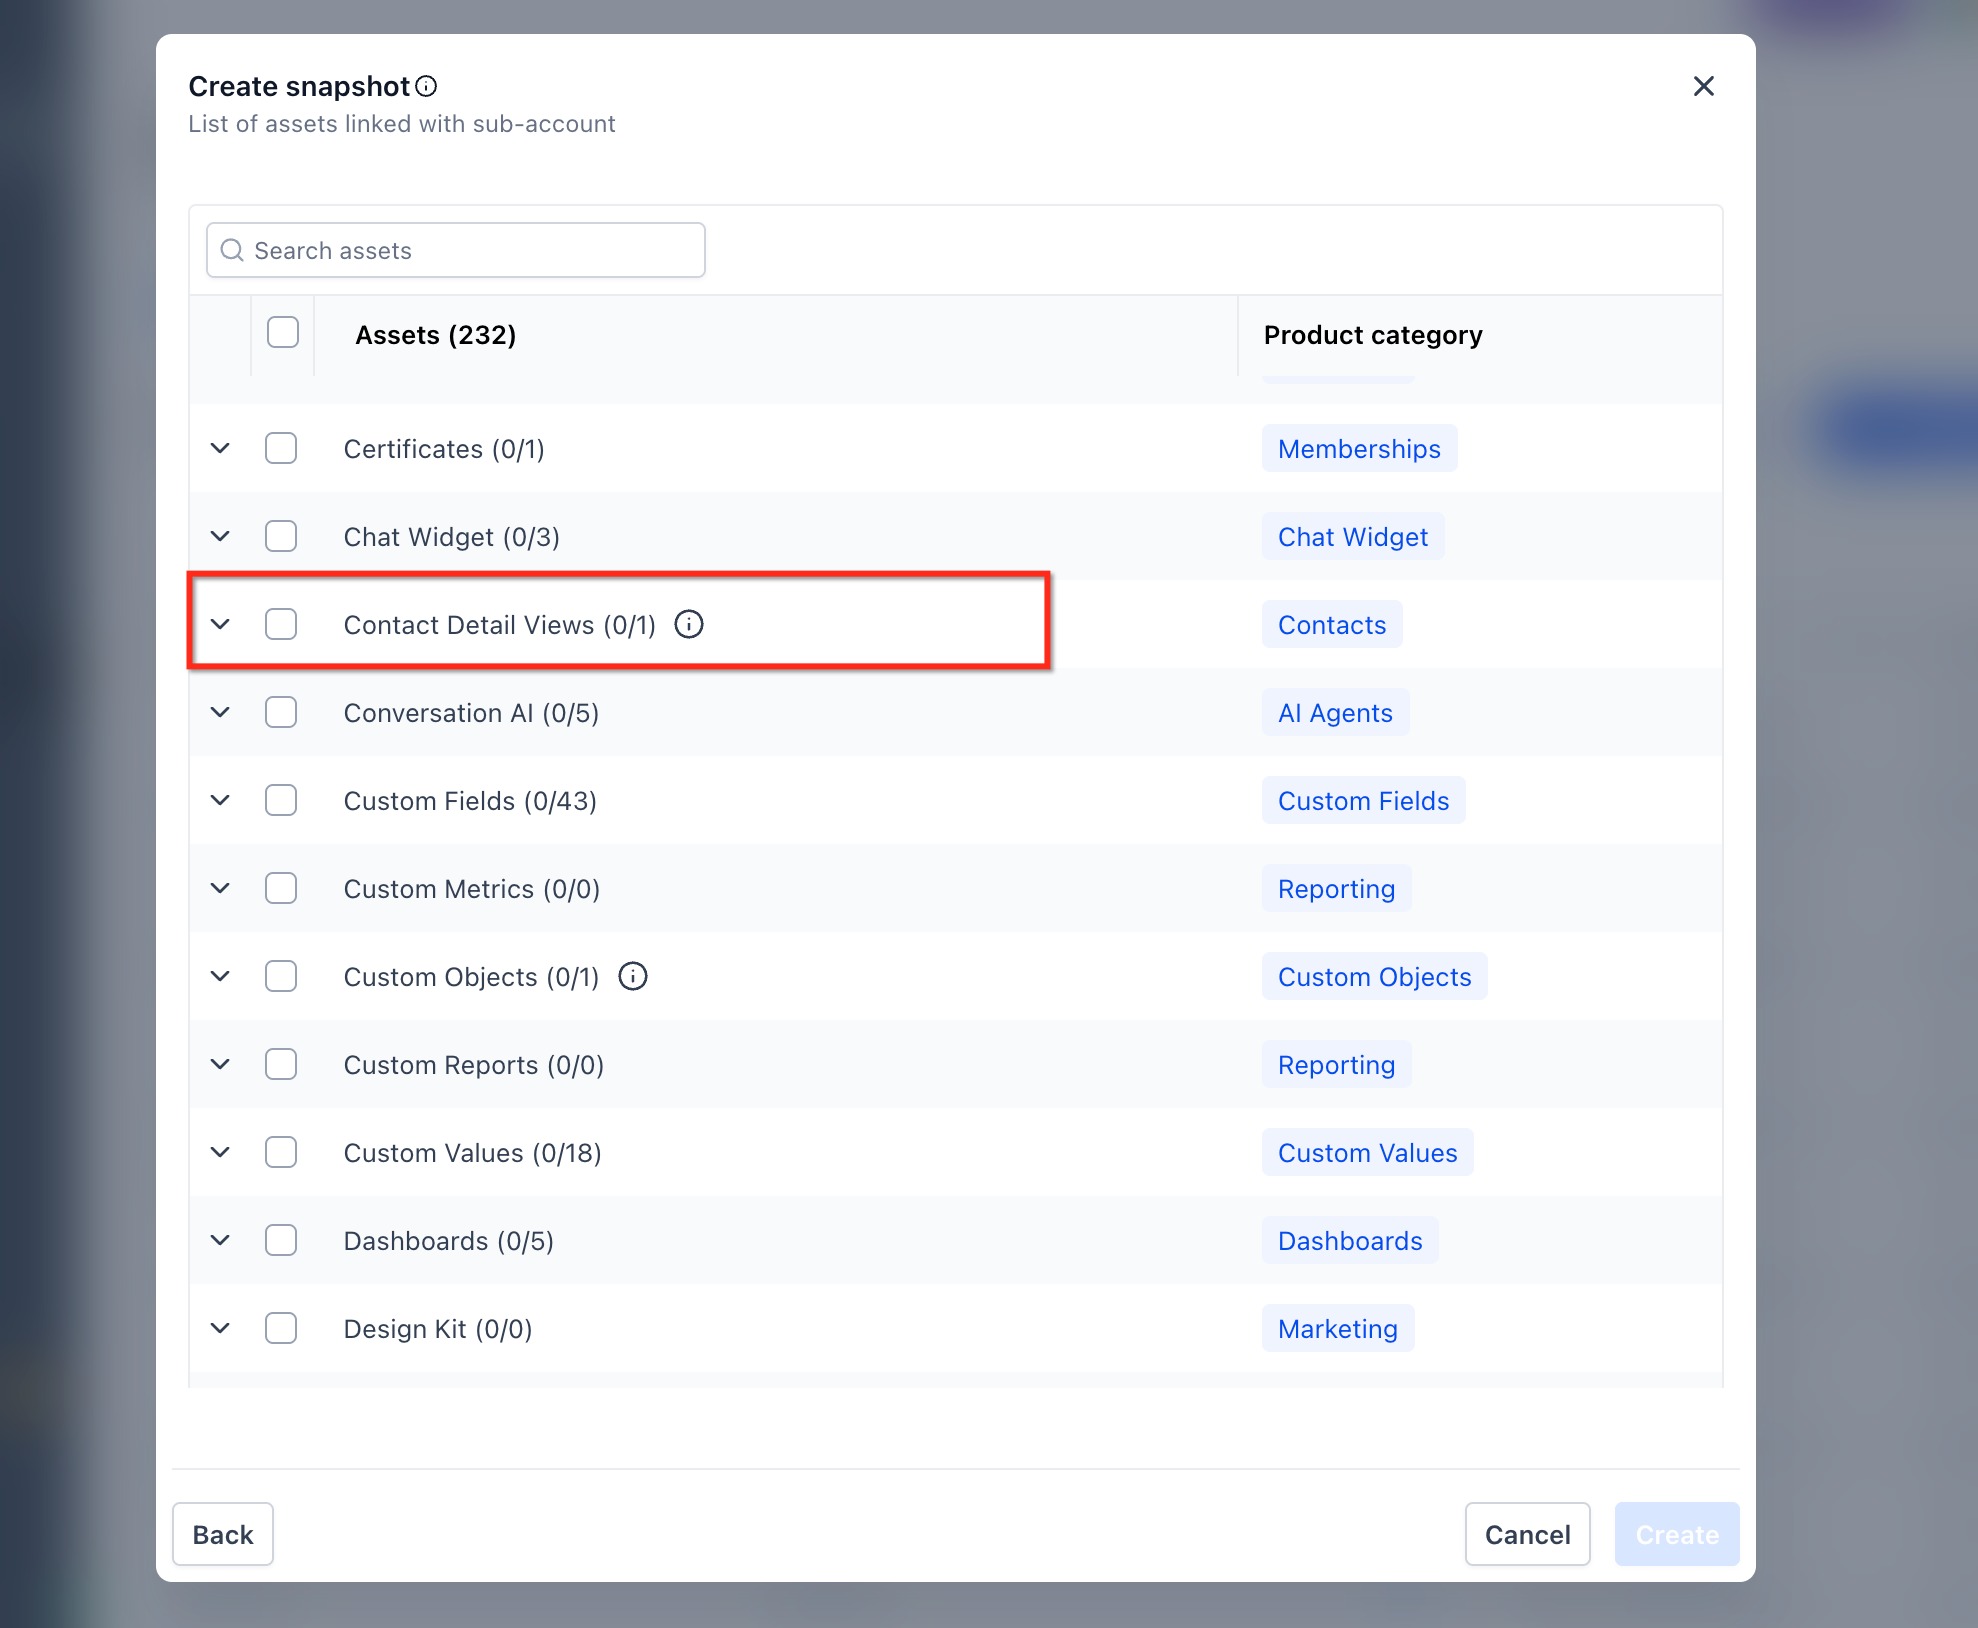Expand the Certificates row chevron
This screenshot has width=1978, height=1628.
tap(220, 448)
